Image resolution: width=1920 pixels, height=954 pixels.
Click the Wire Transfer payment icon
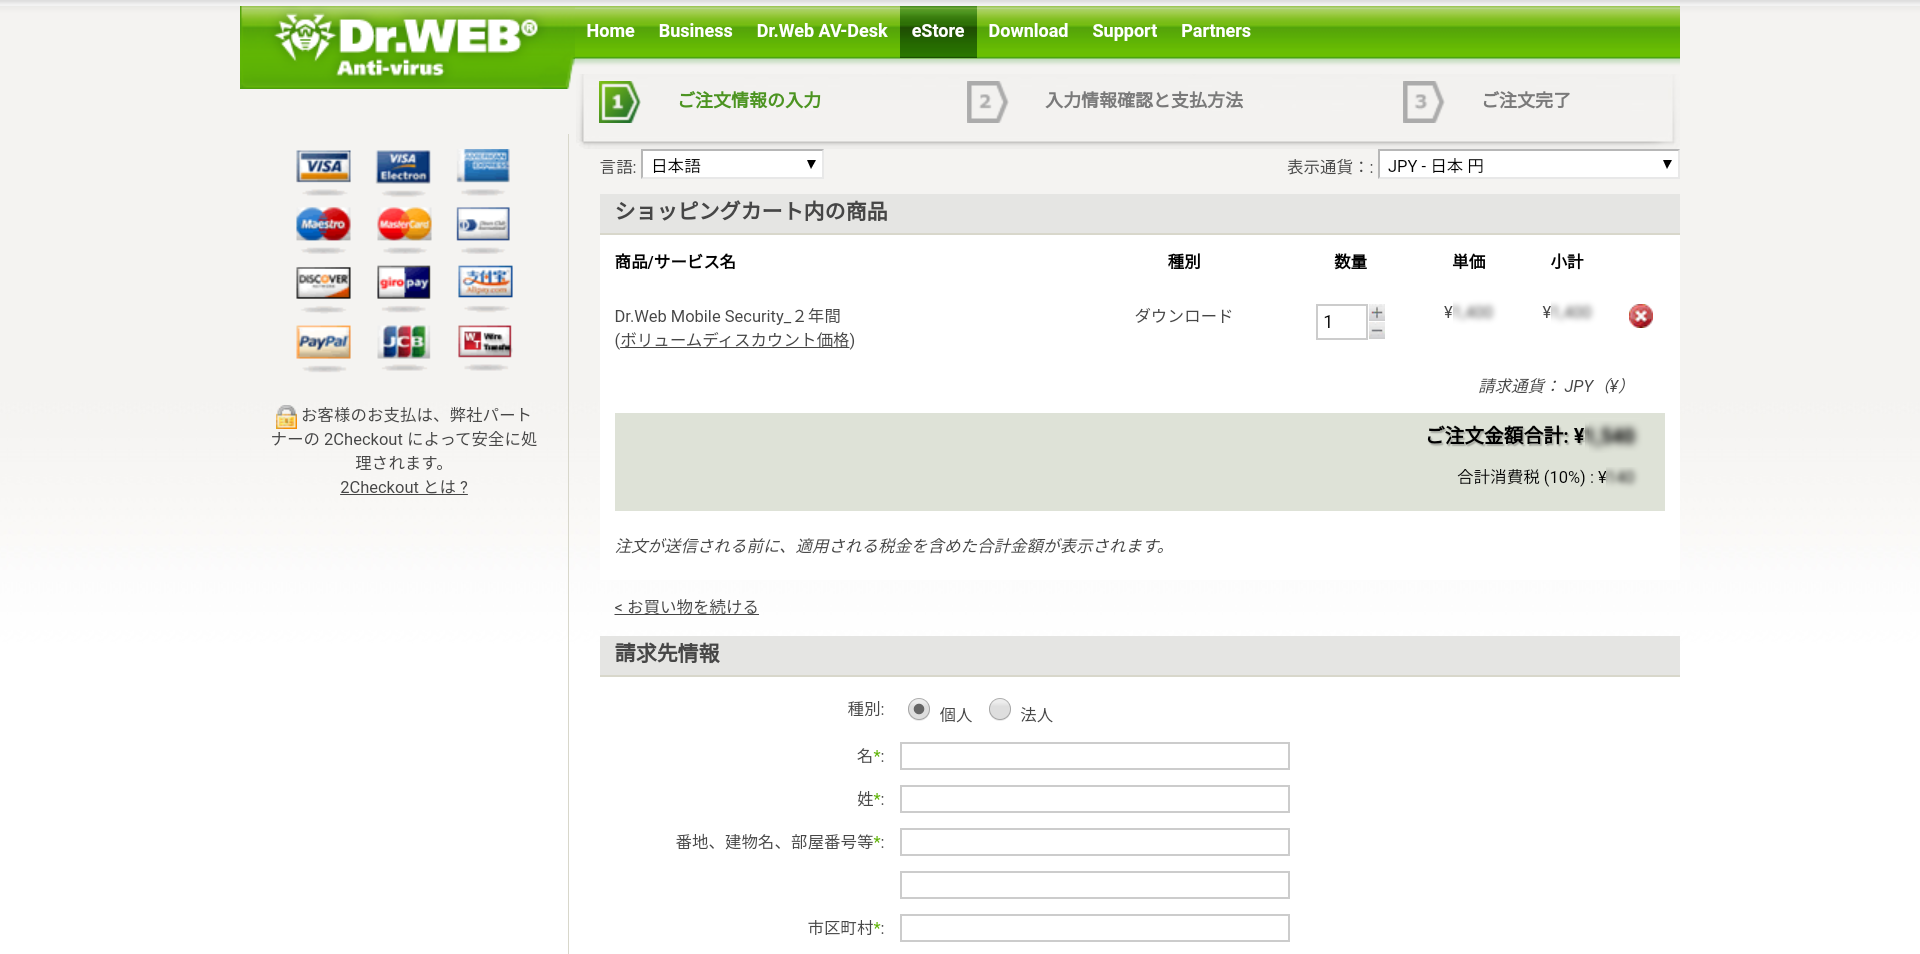[484, 341]
